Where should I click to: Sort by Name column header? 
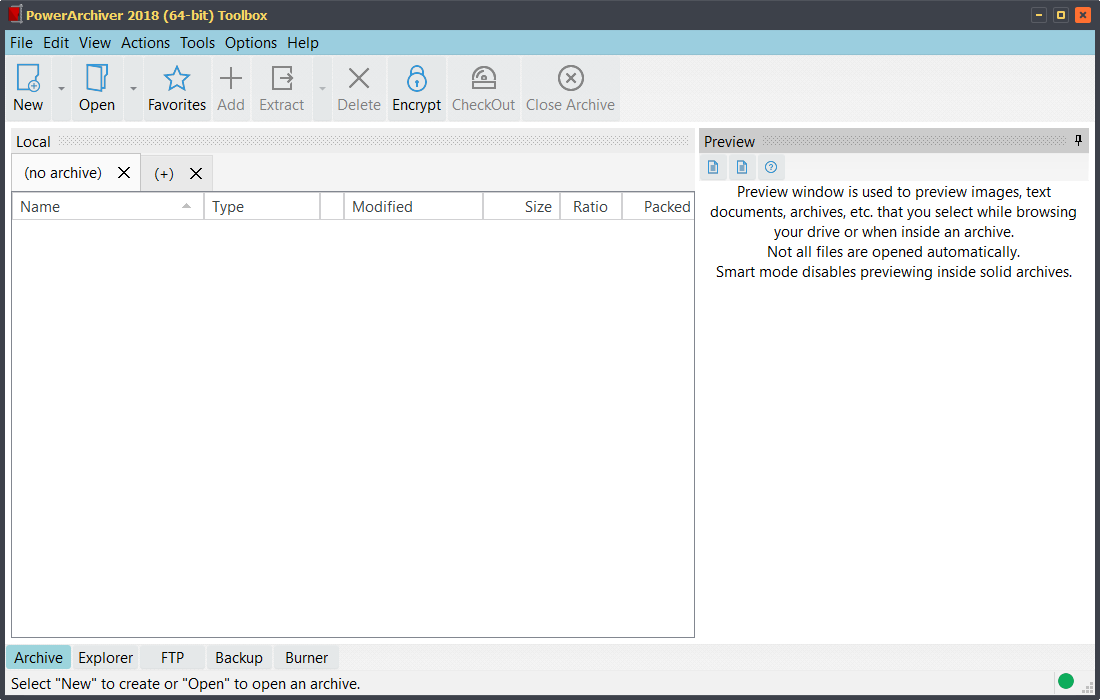pos(107,207)
